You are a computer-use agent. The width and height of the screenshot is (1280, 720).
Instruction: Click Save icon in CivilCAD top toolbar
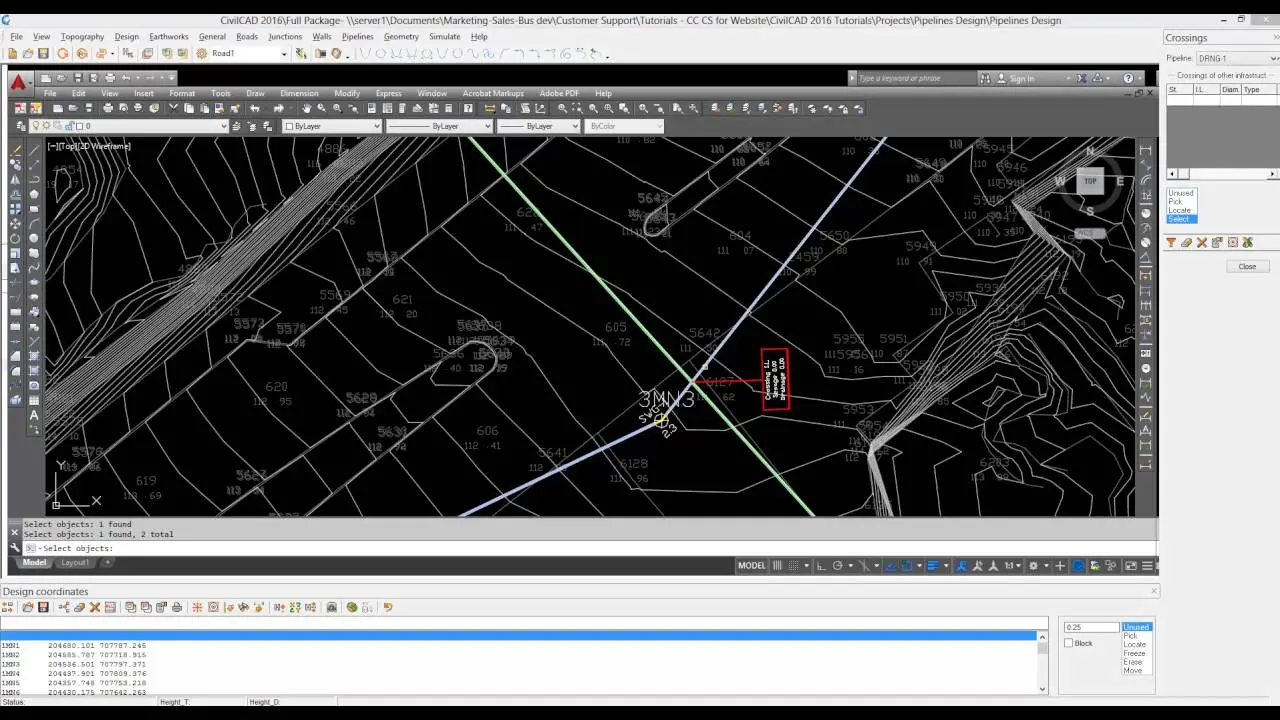pos(43,53)
